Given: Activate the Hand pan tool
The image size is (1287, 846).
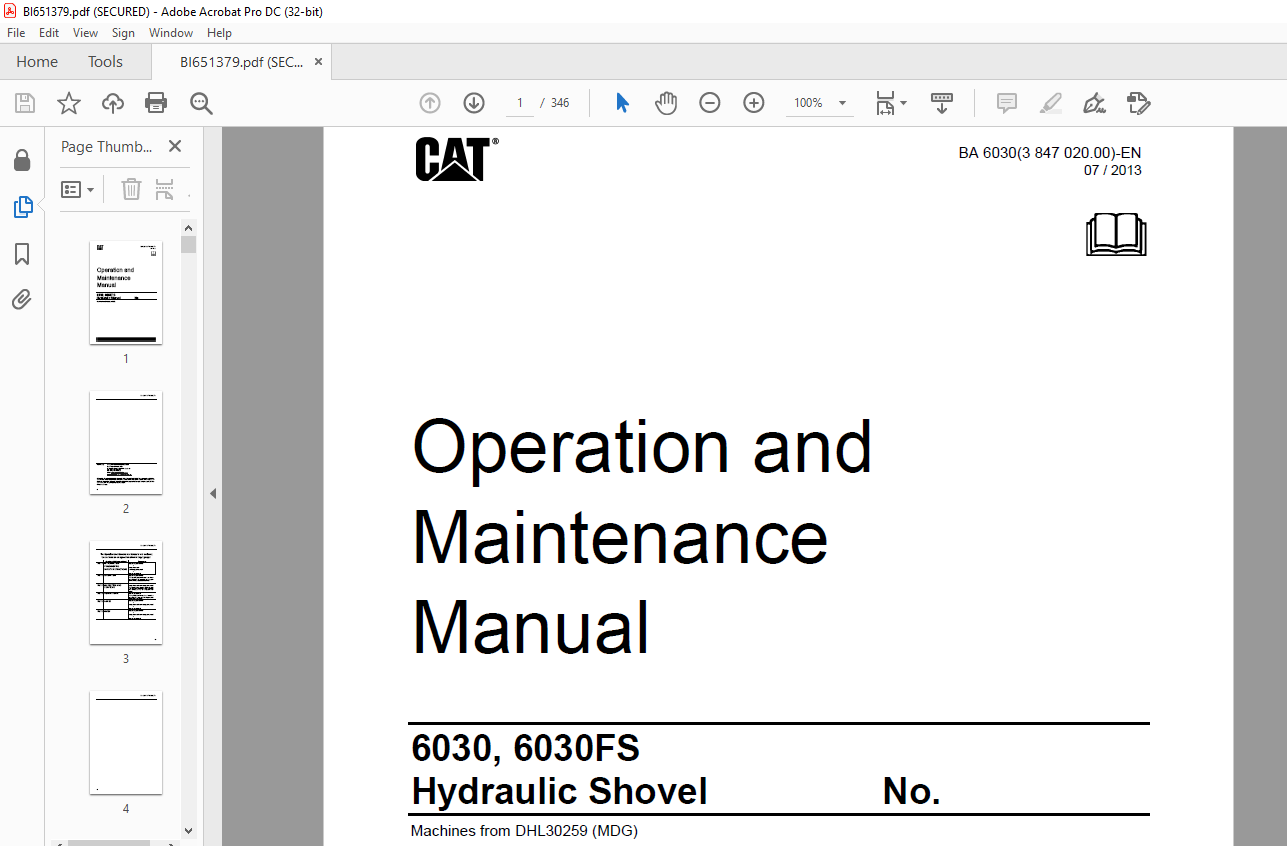Looking at the screenshot, I should coord(666,103).
